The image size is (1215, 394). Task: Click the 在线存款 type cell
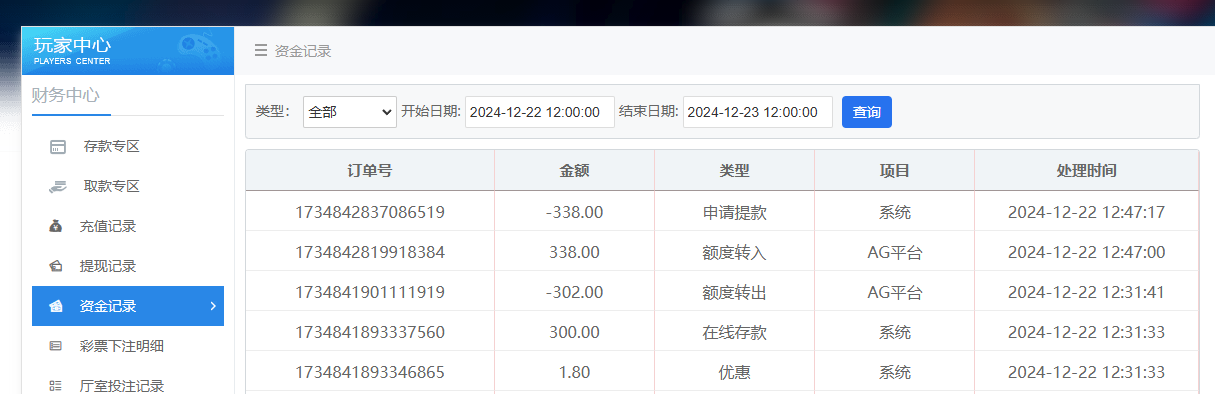[734, 332]
